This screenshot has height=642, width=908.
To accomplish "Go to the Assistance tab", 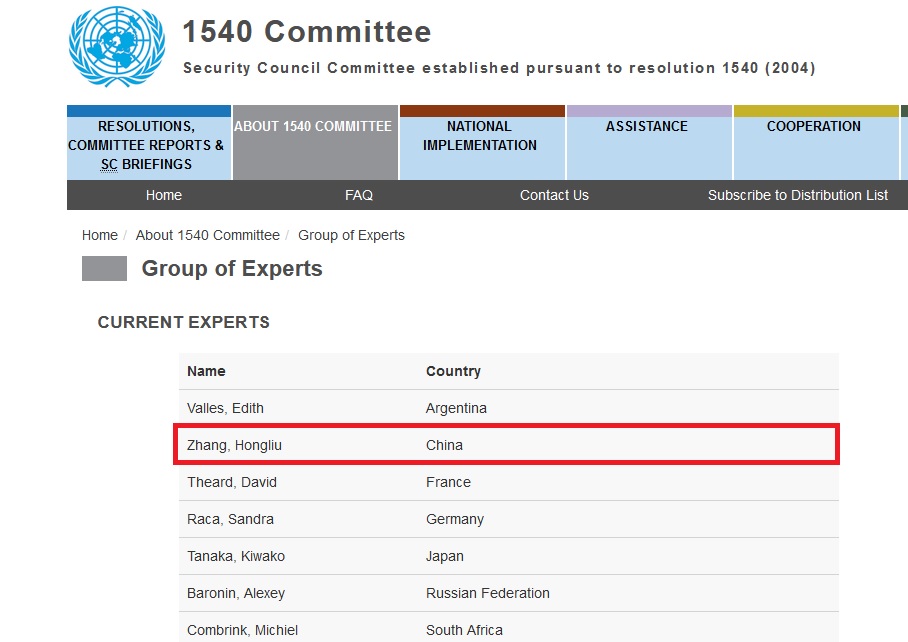I will [649, 143].
